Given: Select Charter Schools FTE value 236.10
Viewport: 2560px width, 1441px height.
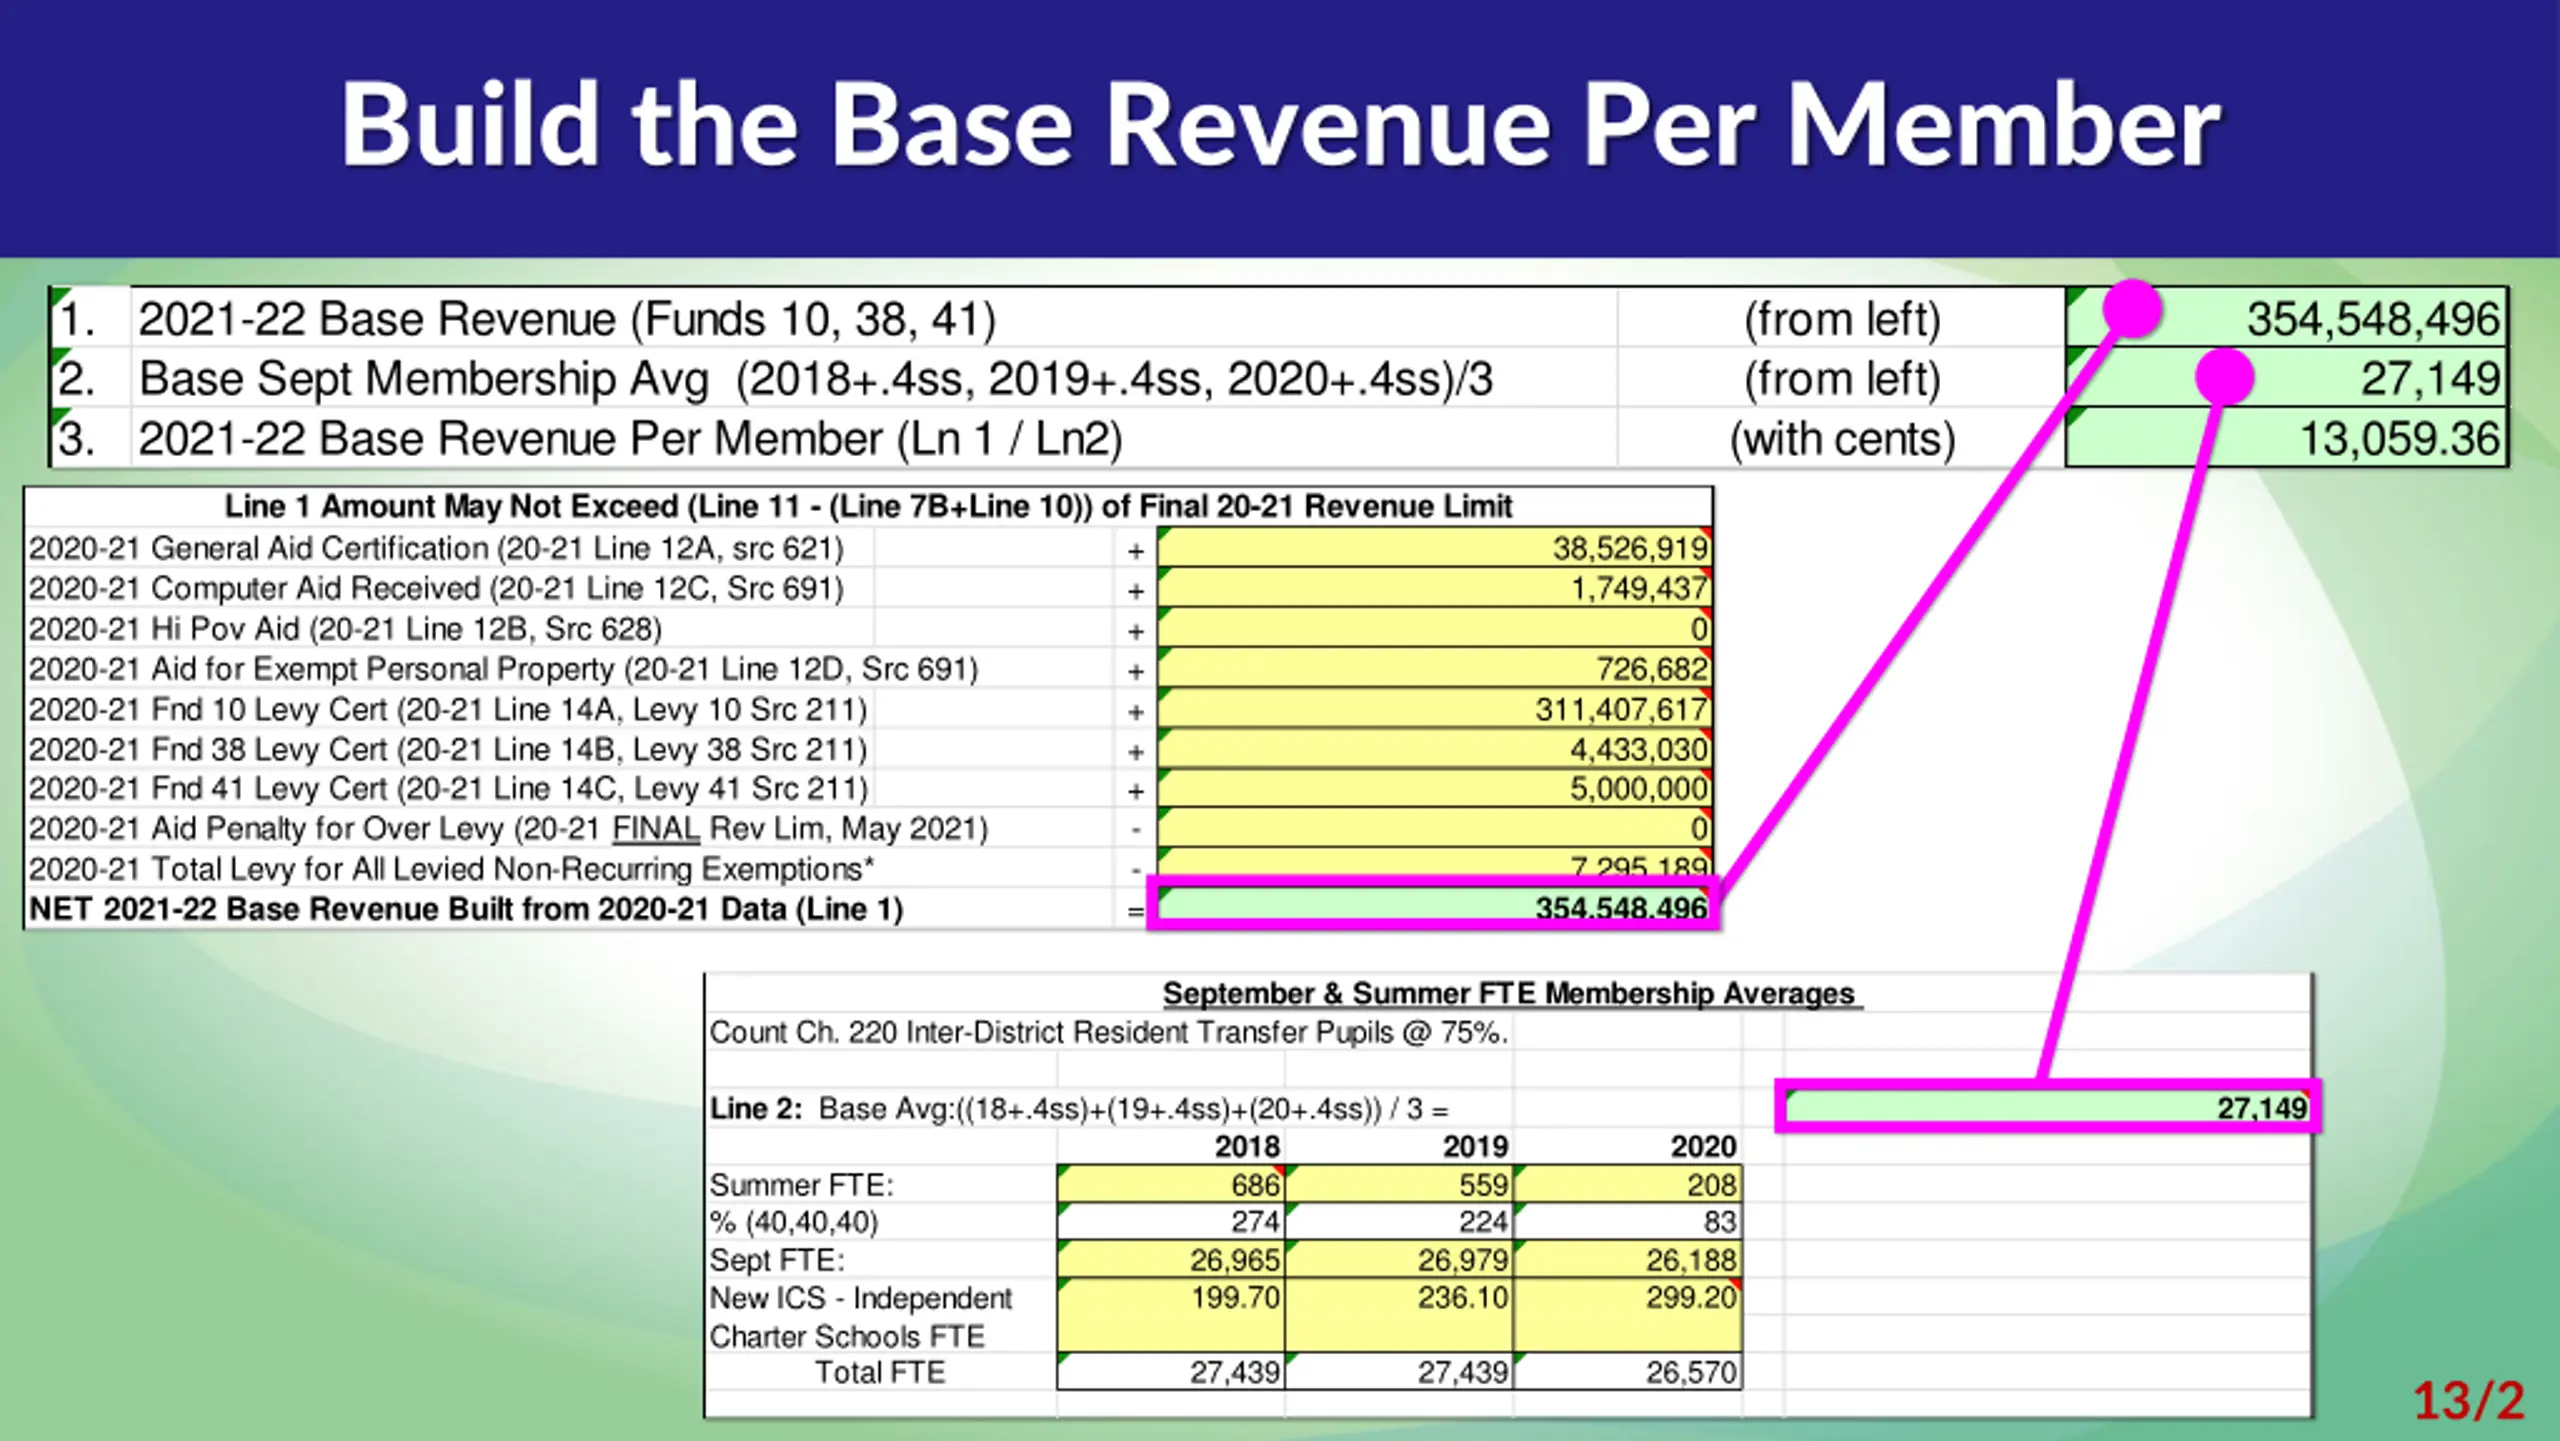Looking at the screenshot, I should (x=1463, y=1298).
